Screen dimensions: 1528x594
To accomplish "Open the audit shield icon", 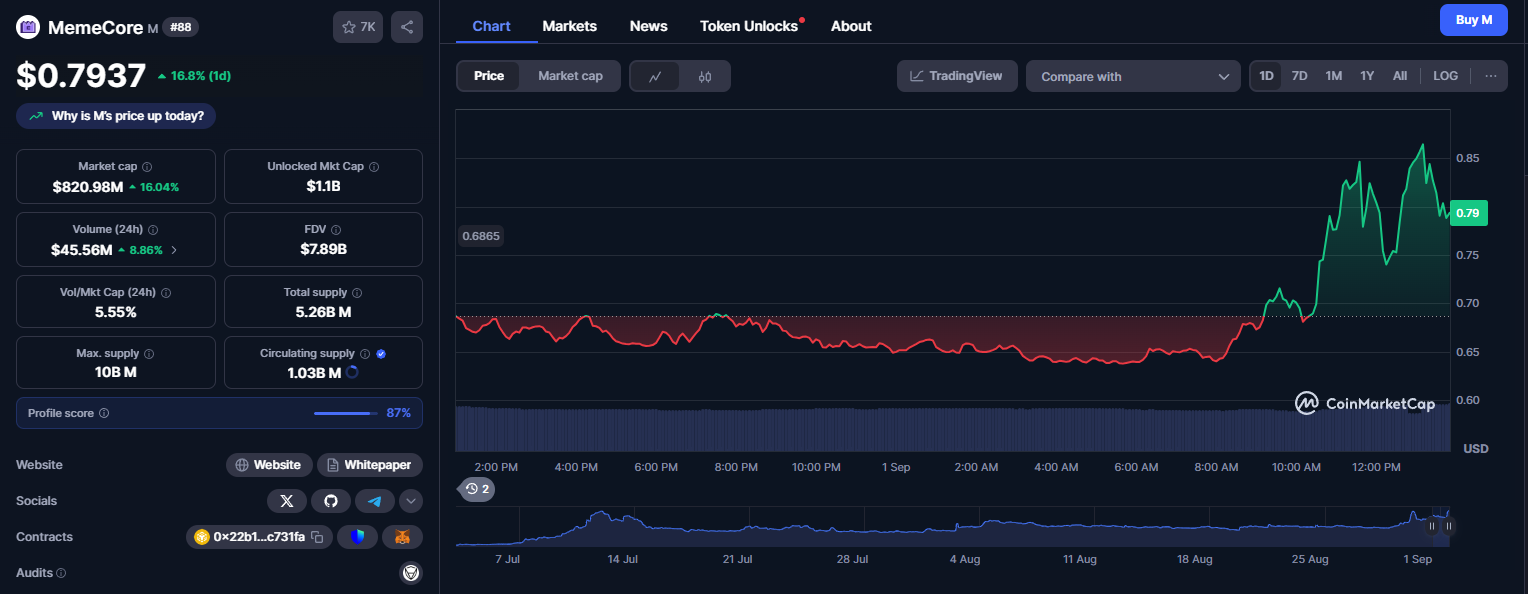I will [x=411, y=573].
